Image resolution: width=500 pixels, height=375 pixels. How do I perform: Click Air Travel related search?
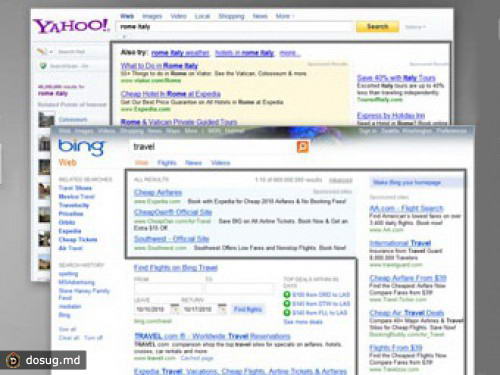click(x=70, y=248)
